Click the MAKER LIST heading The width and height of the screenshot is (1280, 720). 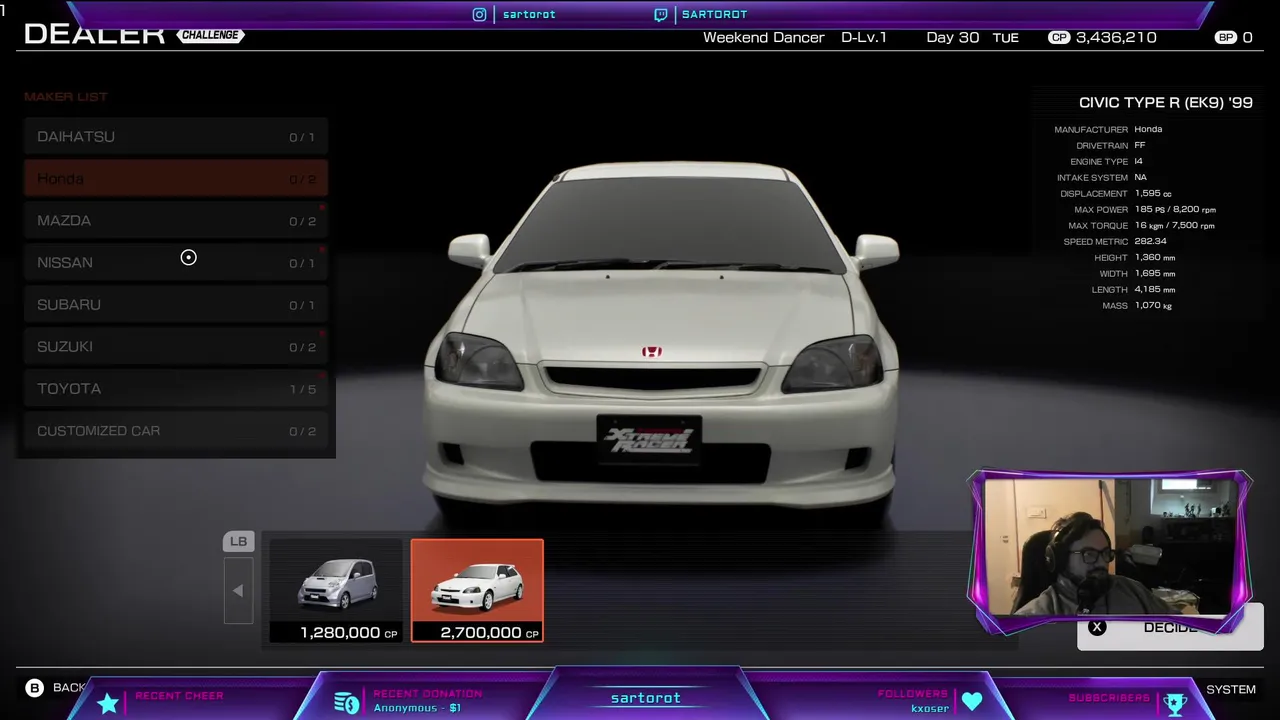pyautogui.click(x=65, y=97)
